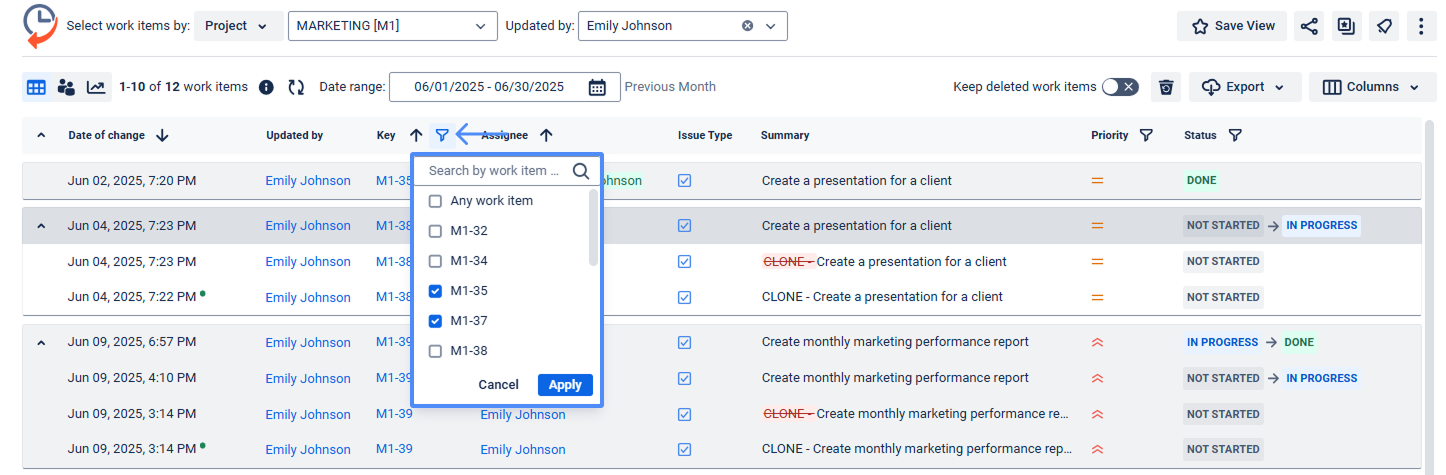
Task: Open the Project selection dropdown
Action: [x=237, y=26]
